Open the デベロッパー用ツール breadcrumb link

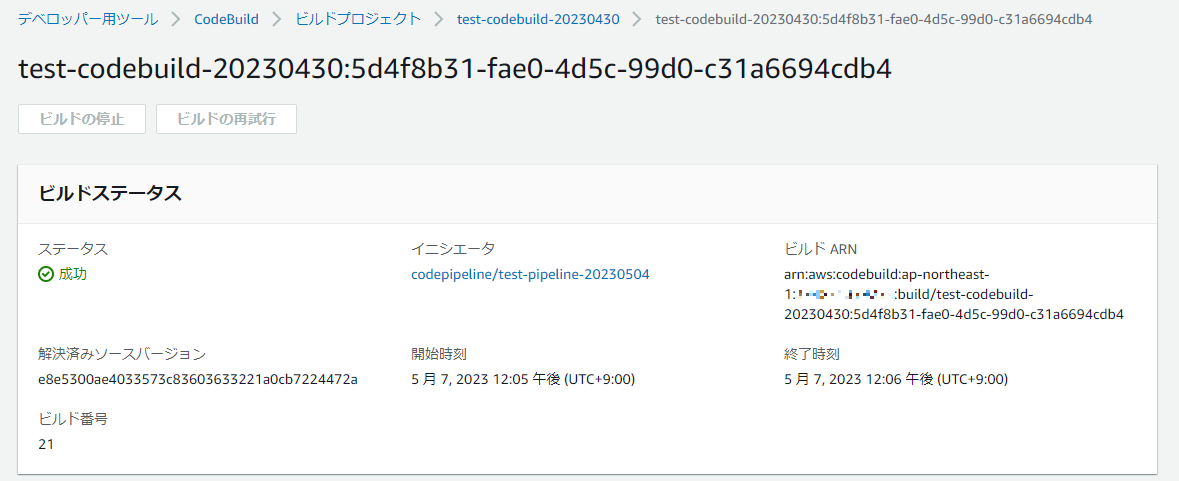(88, 20)
